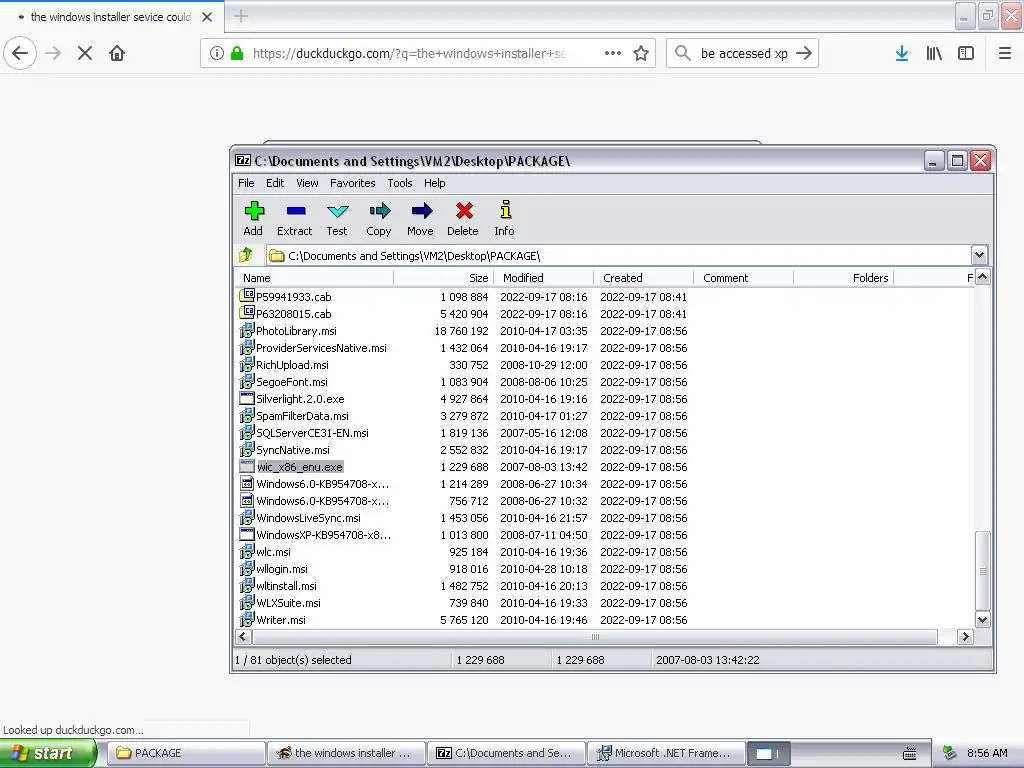Click the system tray clock
This screenshot has height=768, width=1024.
click(x=987, y=753)
